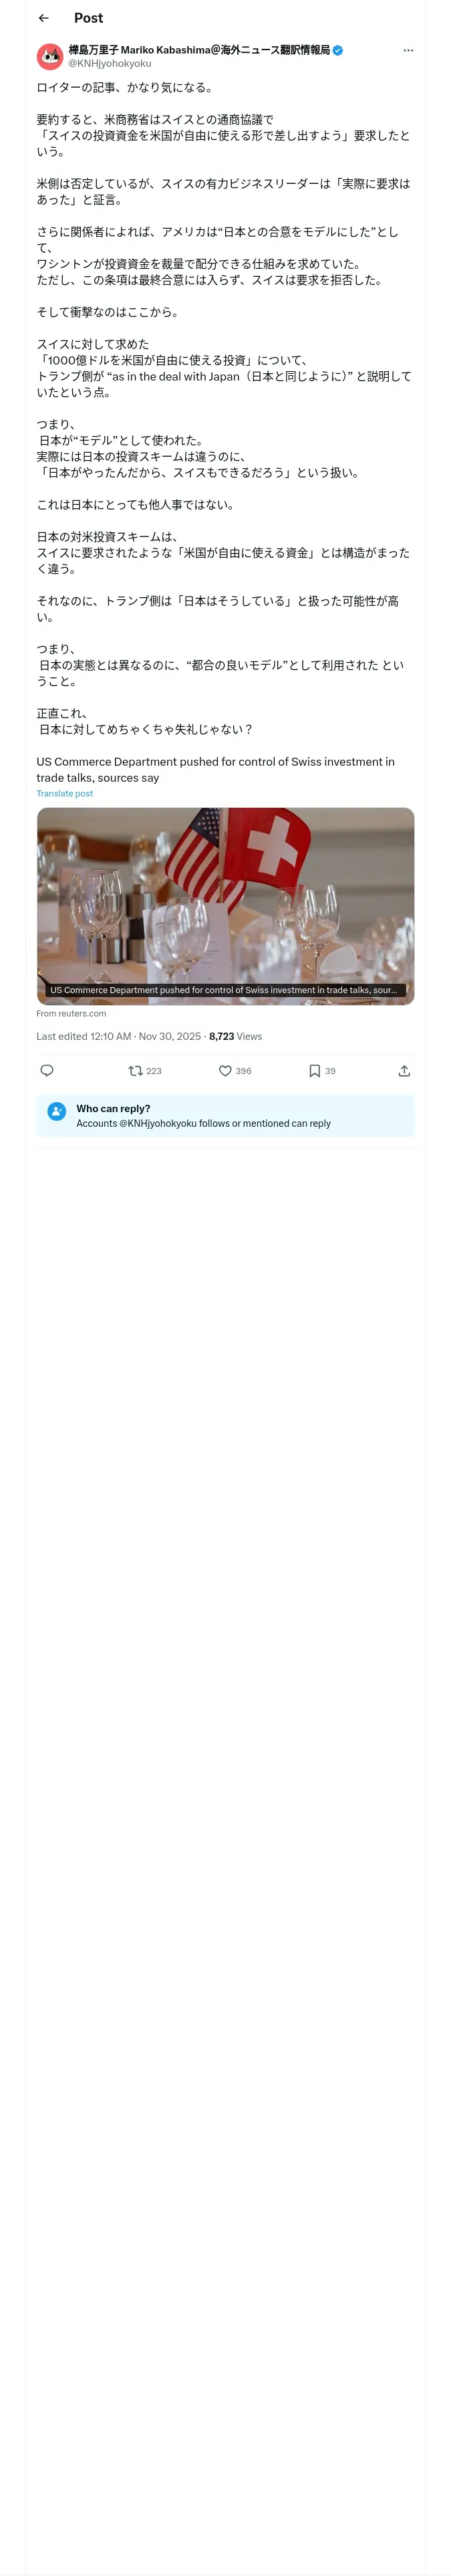Click the Last edited timestamp
Image resolution: width=451 pixels, height=2576 pixels.
click(118, 1036)
